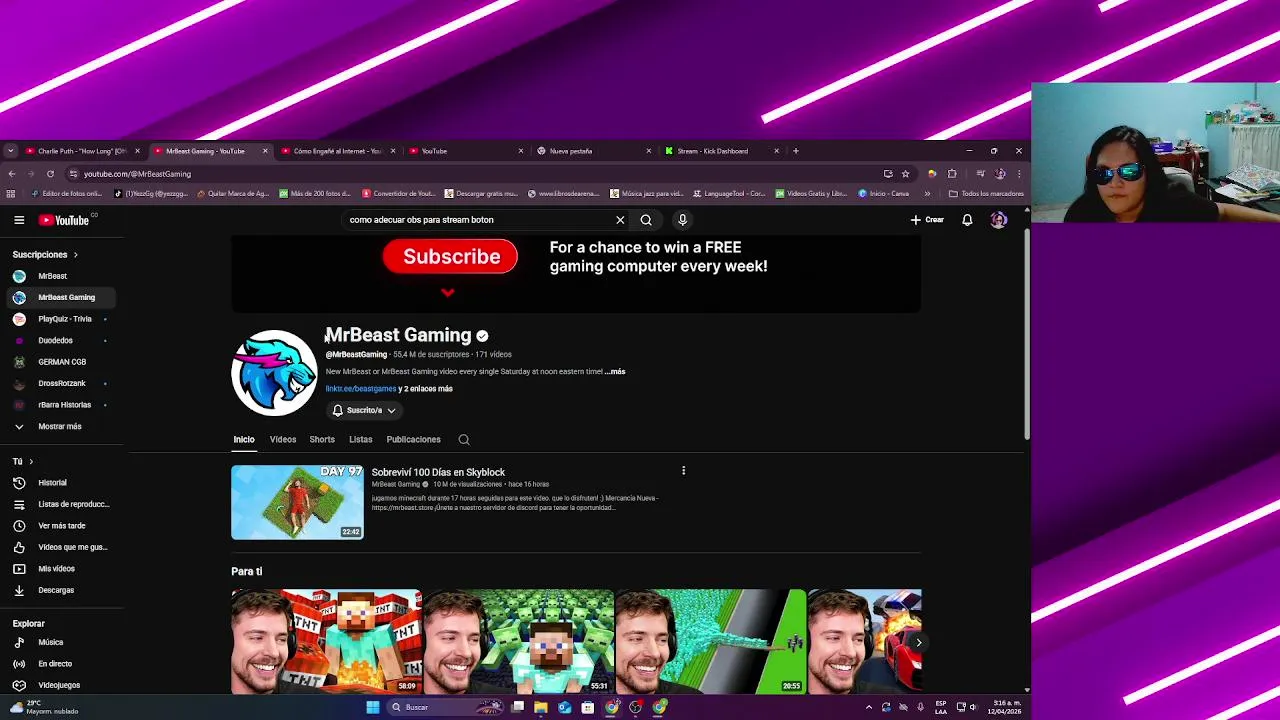1280x720 pixels.
Task: Show hidden system tray icons
Action: pos(868,707)
